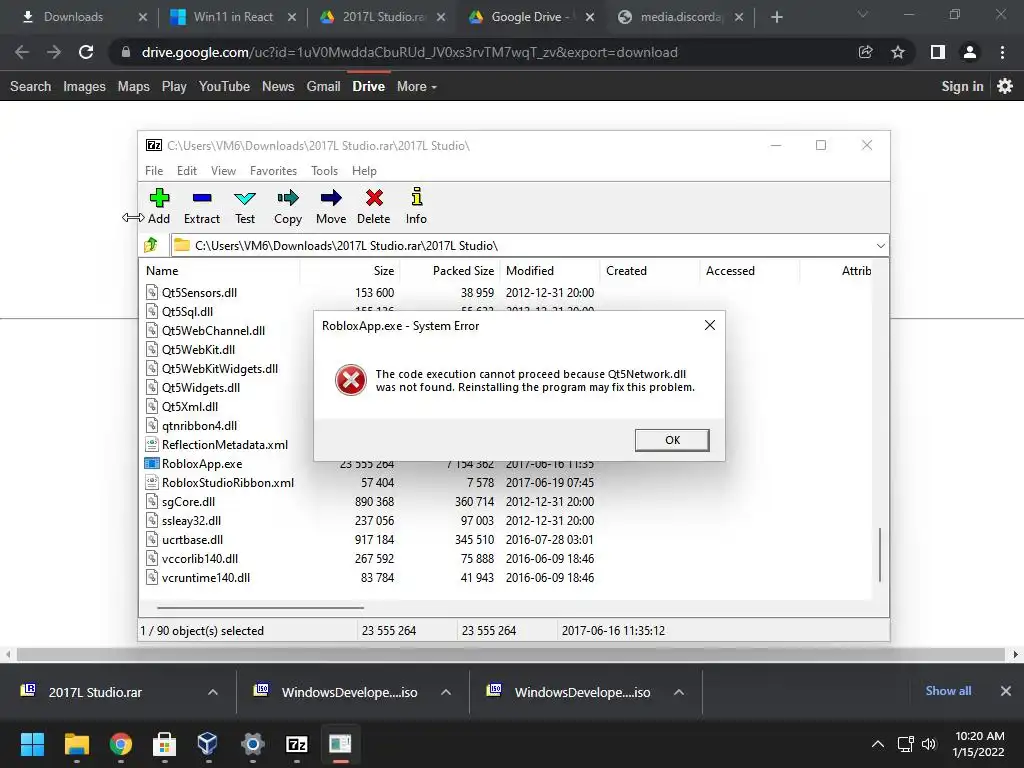Expand options for 2017L Studio.rar download

[213, 692]
